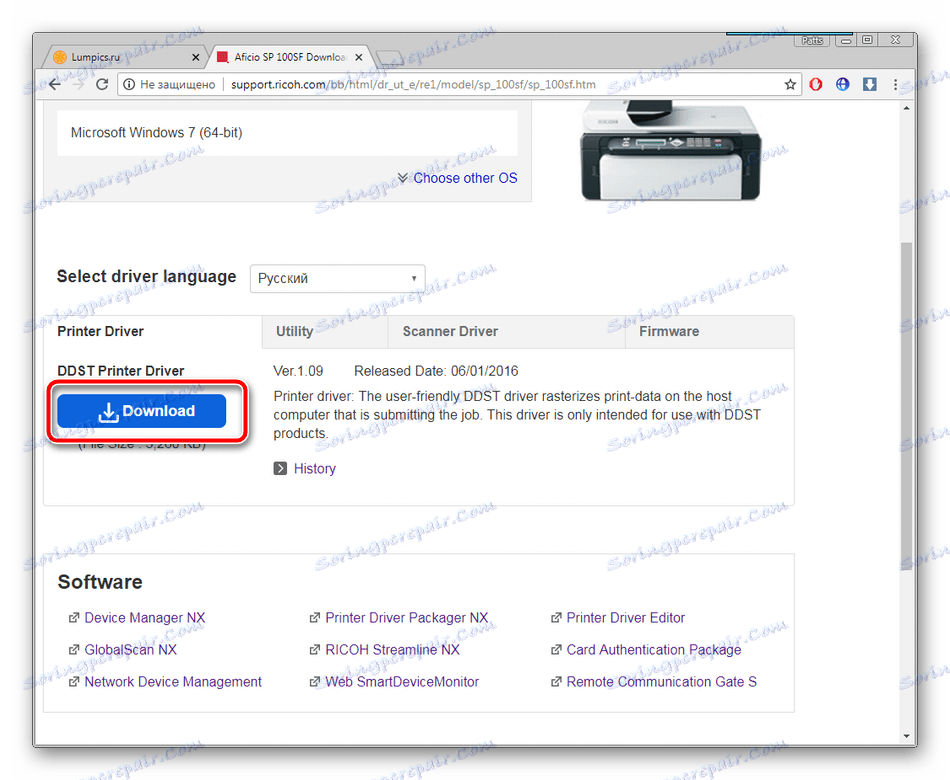Click the Released Date 06/01/2016 text
Screen dimensions: 950x780
436,371
